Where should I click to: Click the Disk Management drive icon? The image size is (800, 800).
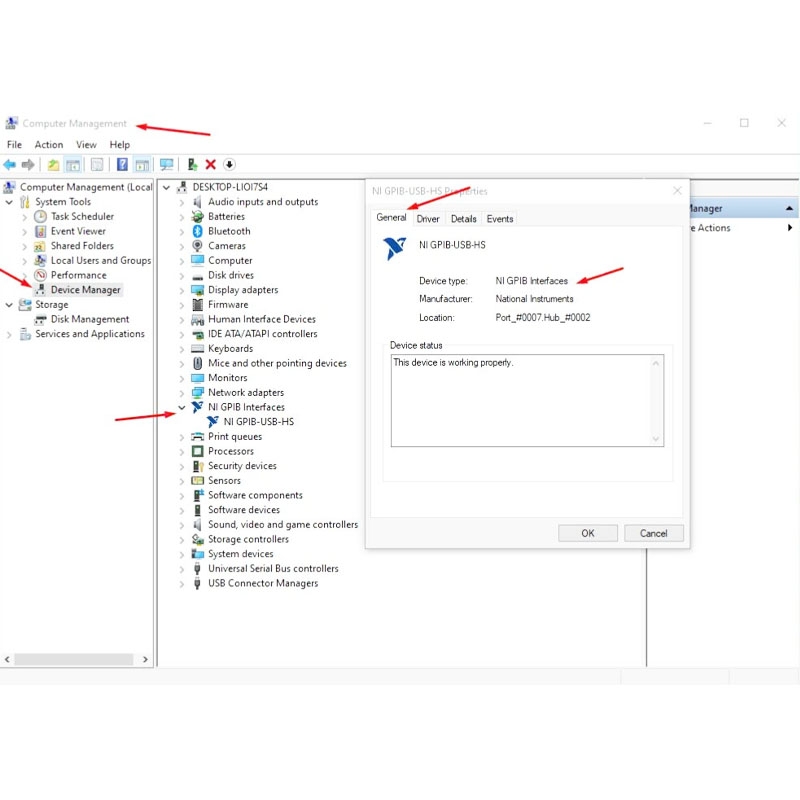click(x=40, y=319)
